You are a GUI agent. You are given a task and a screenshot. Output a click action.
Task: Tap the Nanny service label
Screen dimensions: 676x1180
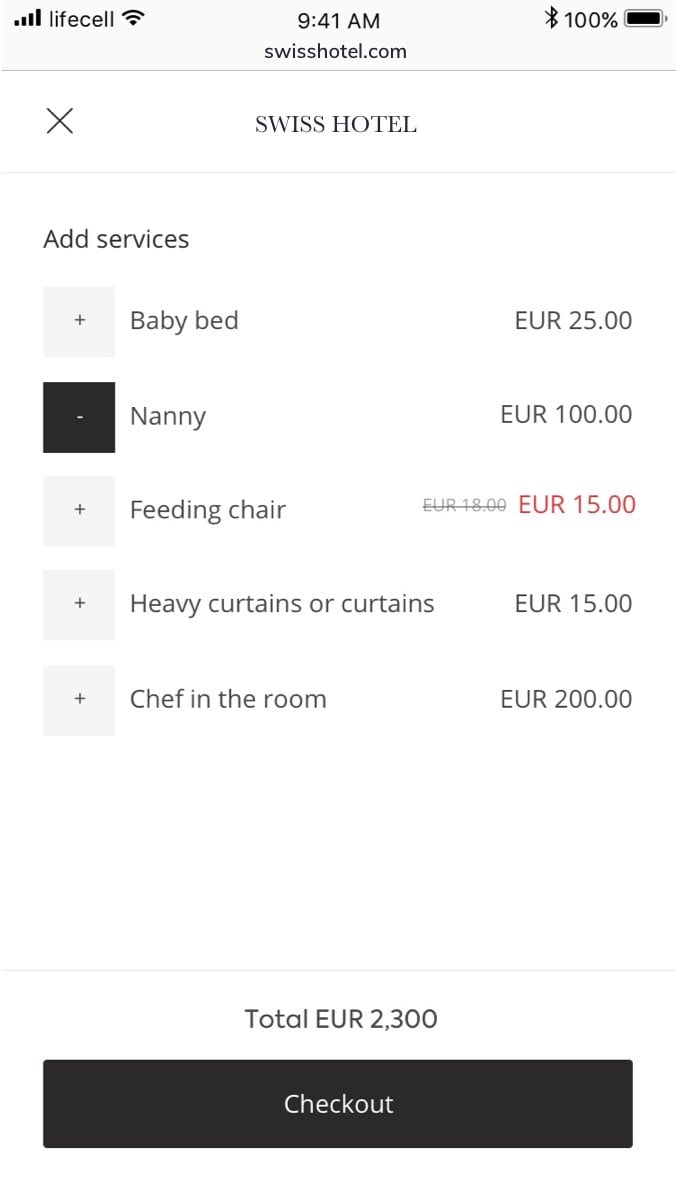coord(168,416)
